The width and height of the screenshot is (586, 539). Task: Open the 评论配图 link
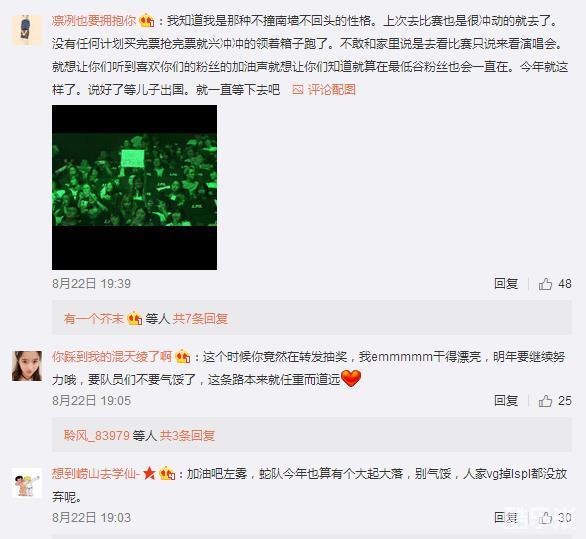[x=331, y=90]
